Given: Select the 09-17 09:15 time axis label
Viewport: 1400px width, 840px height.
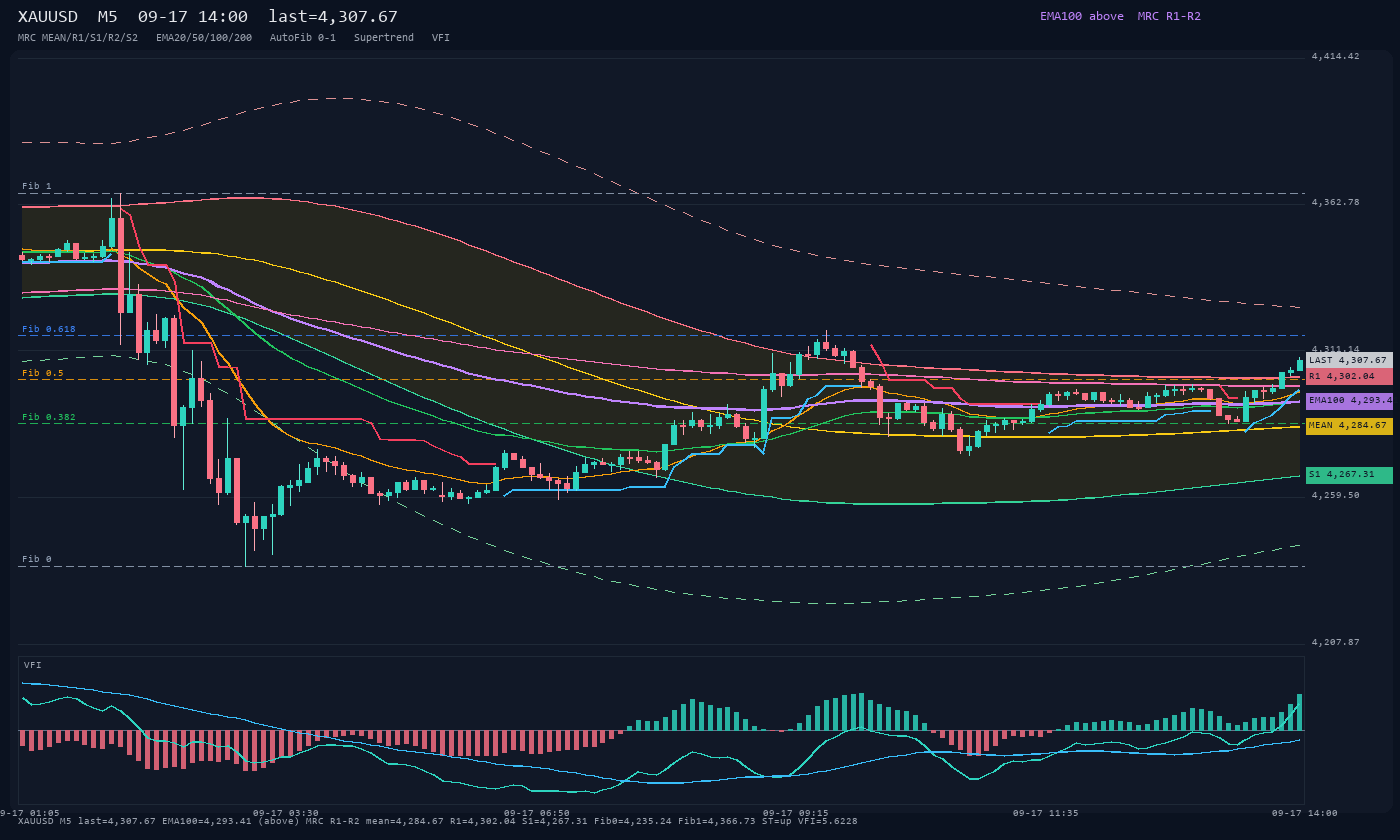Looking at the screenshot, I should tap(795, 813).
